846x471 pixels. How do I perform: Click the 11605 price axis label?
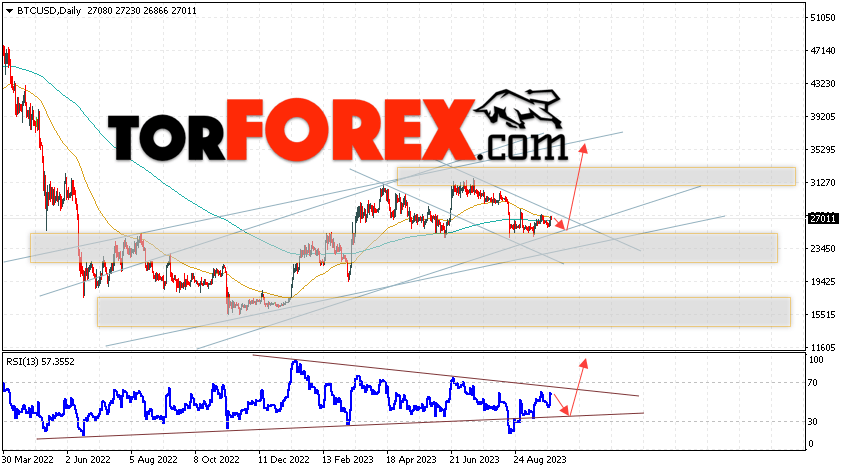(x=822, y=347)
